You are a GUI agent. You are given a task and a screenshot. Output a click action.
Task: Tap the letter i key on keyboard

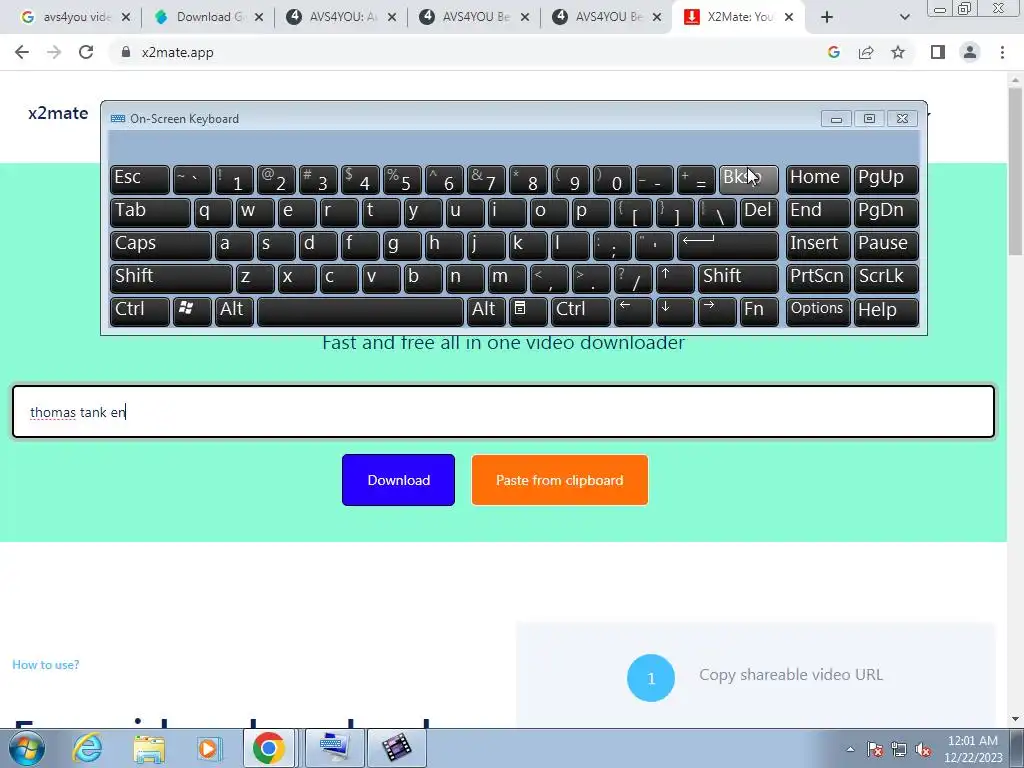click(507, 212)
